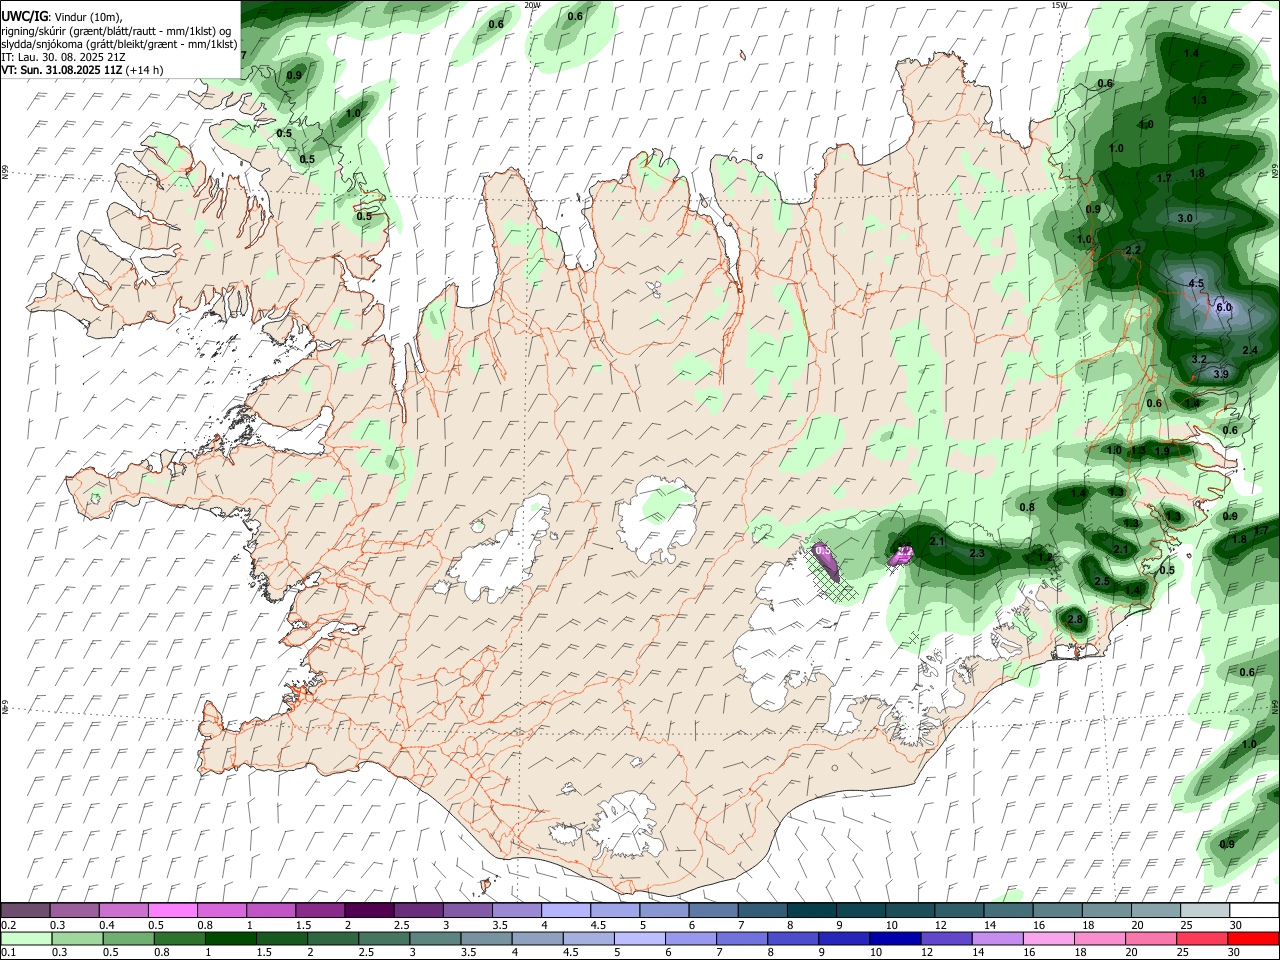Click the red 25 swatch in the lower legend row
This screenshot has width=1280, height=960.
[1201, 938]
